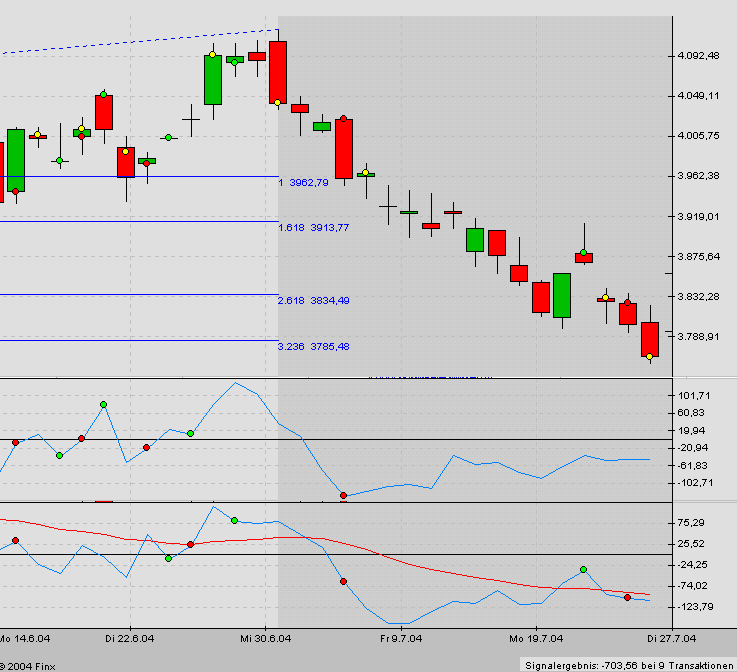737x672 pixels.
Task: Click the date label Mo 14.6.04
Action: [x=24, y=639]
